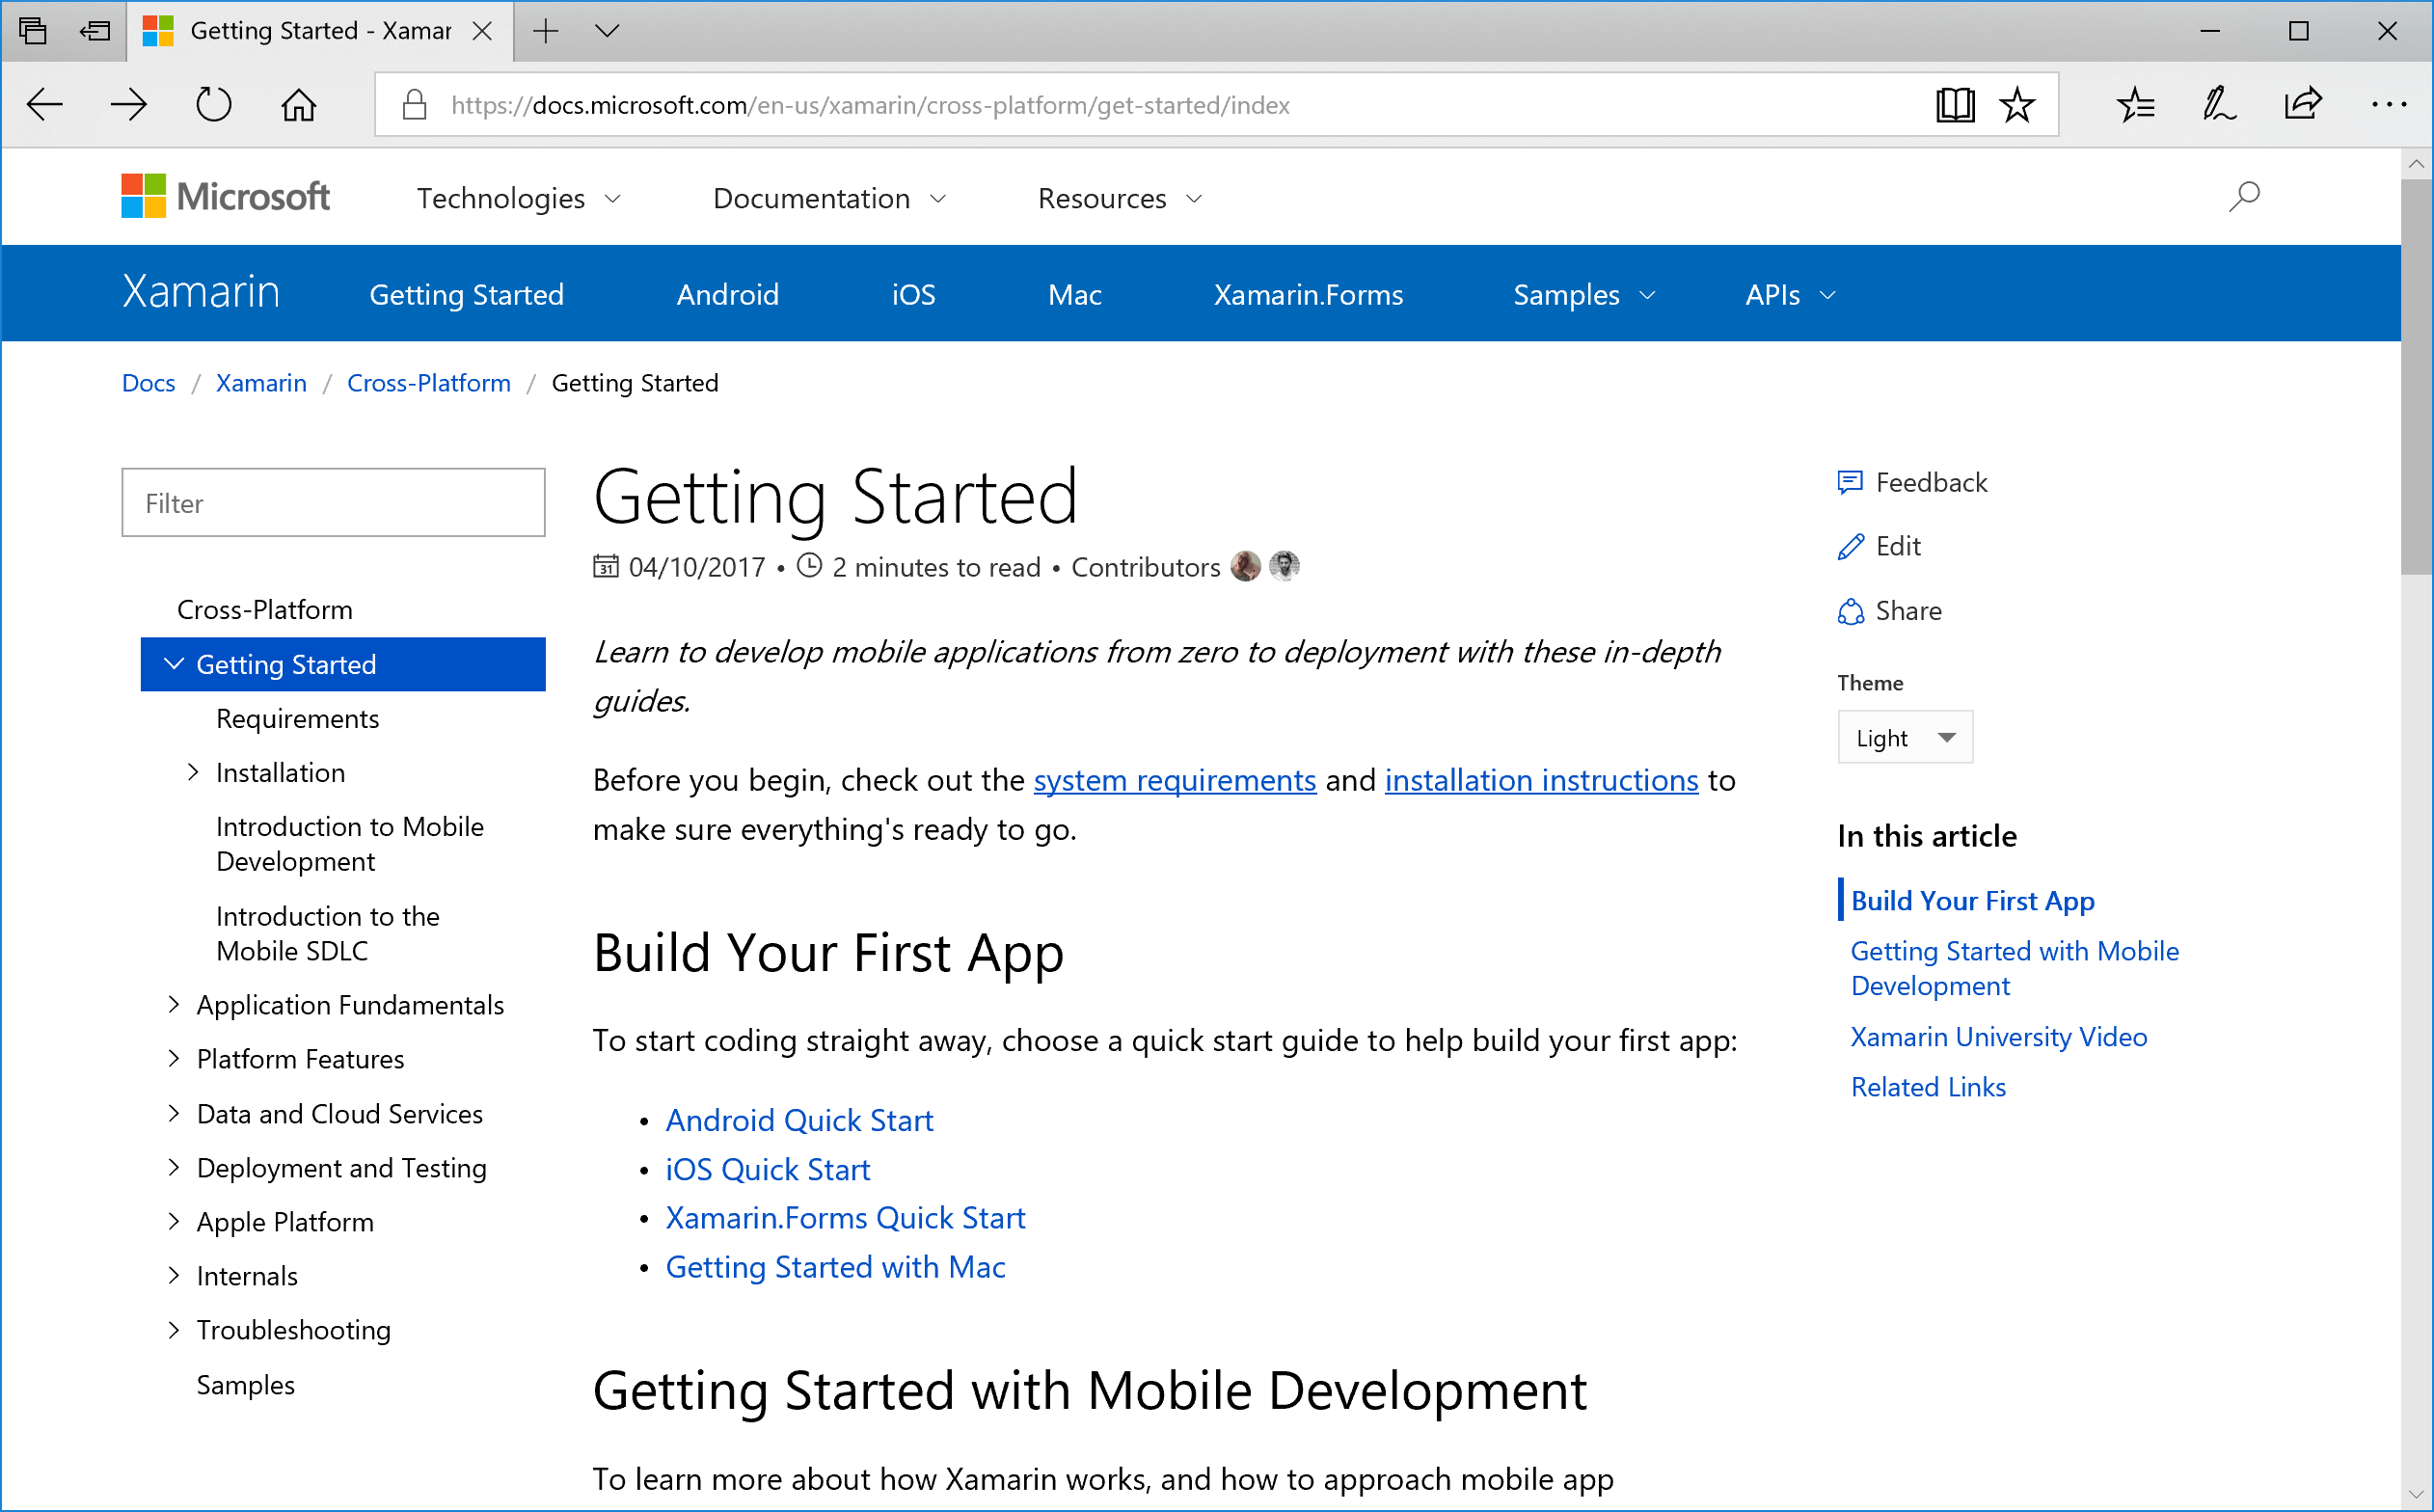Screen dimensions: 2434x1512
Task: Click the site search magnifier icon
Action: click(x=2243, y=197)
